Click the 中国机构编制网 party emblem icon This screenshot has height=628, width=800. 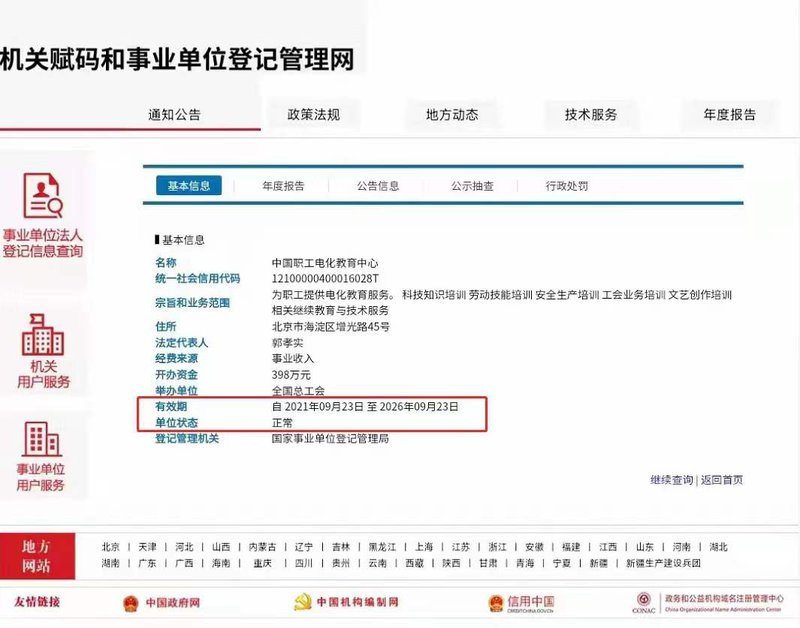point(303,602)
